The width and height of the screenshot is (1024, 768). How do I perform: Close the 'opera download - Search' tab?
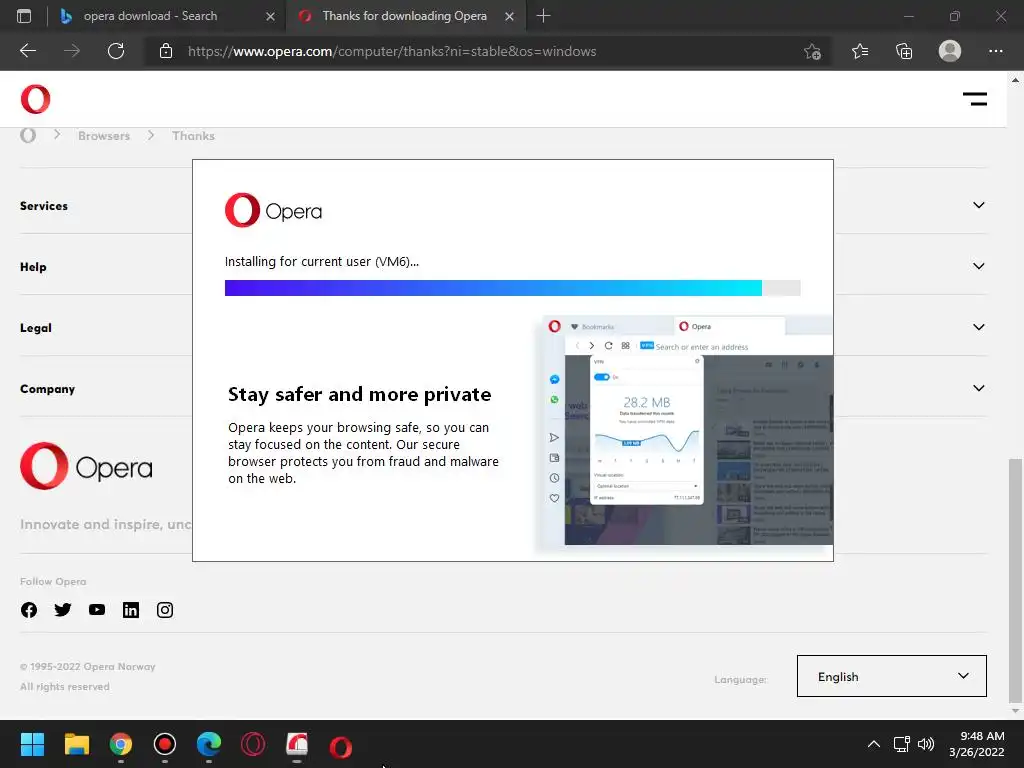pyautogui.click(x=270, y=16)
